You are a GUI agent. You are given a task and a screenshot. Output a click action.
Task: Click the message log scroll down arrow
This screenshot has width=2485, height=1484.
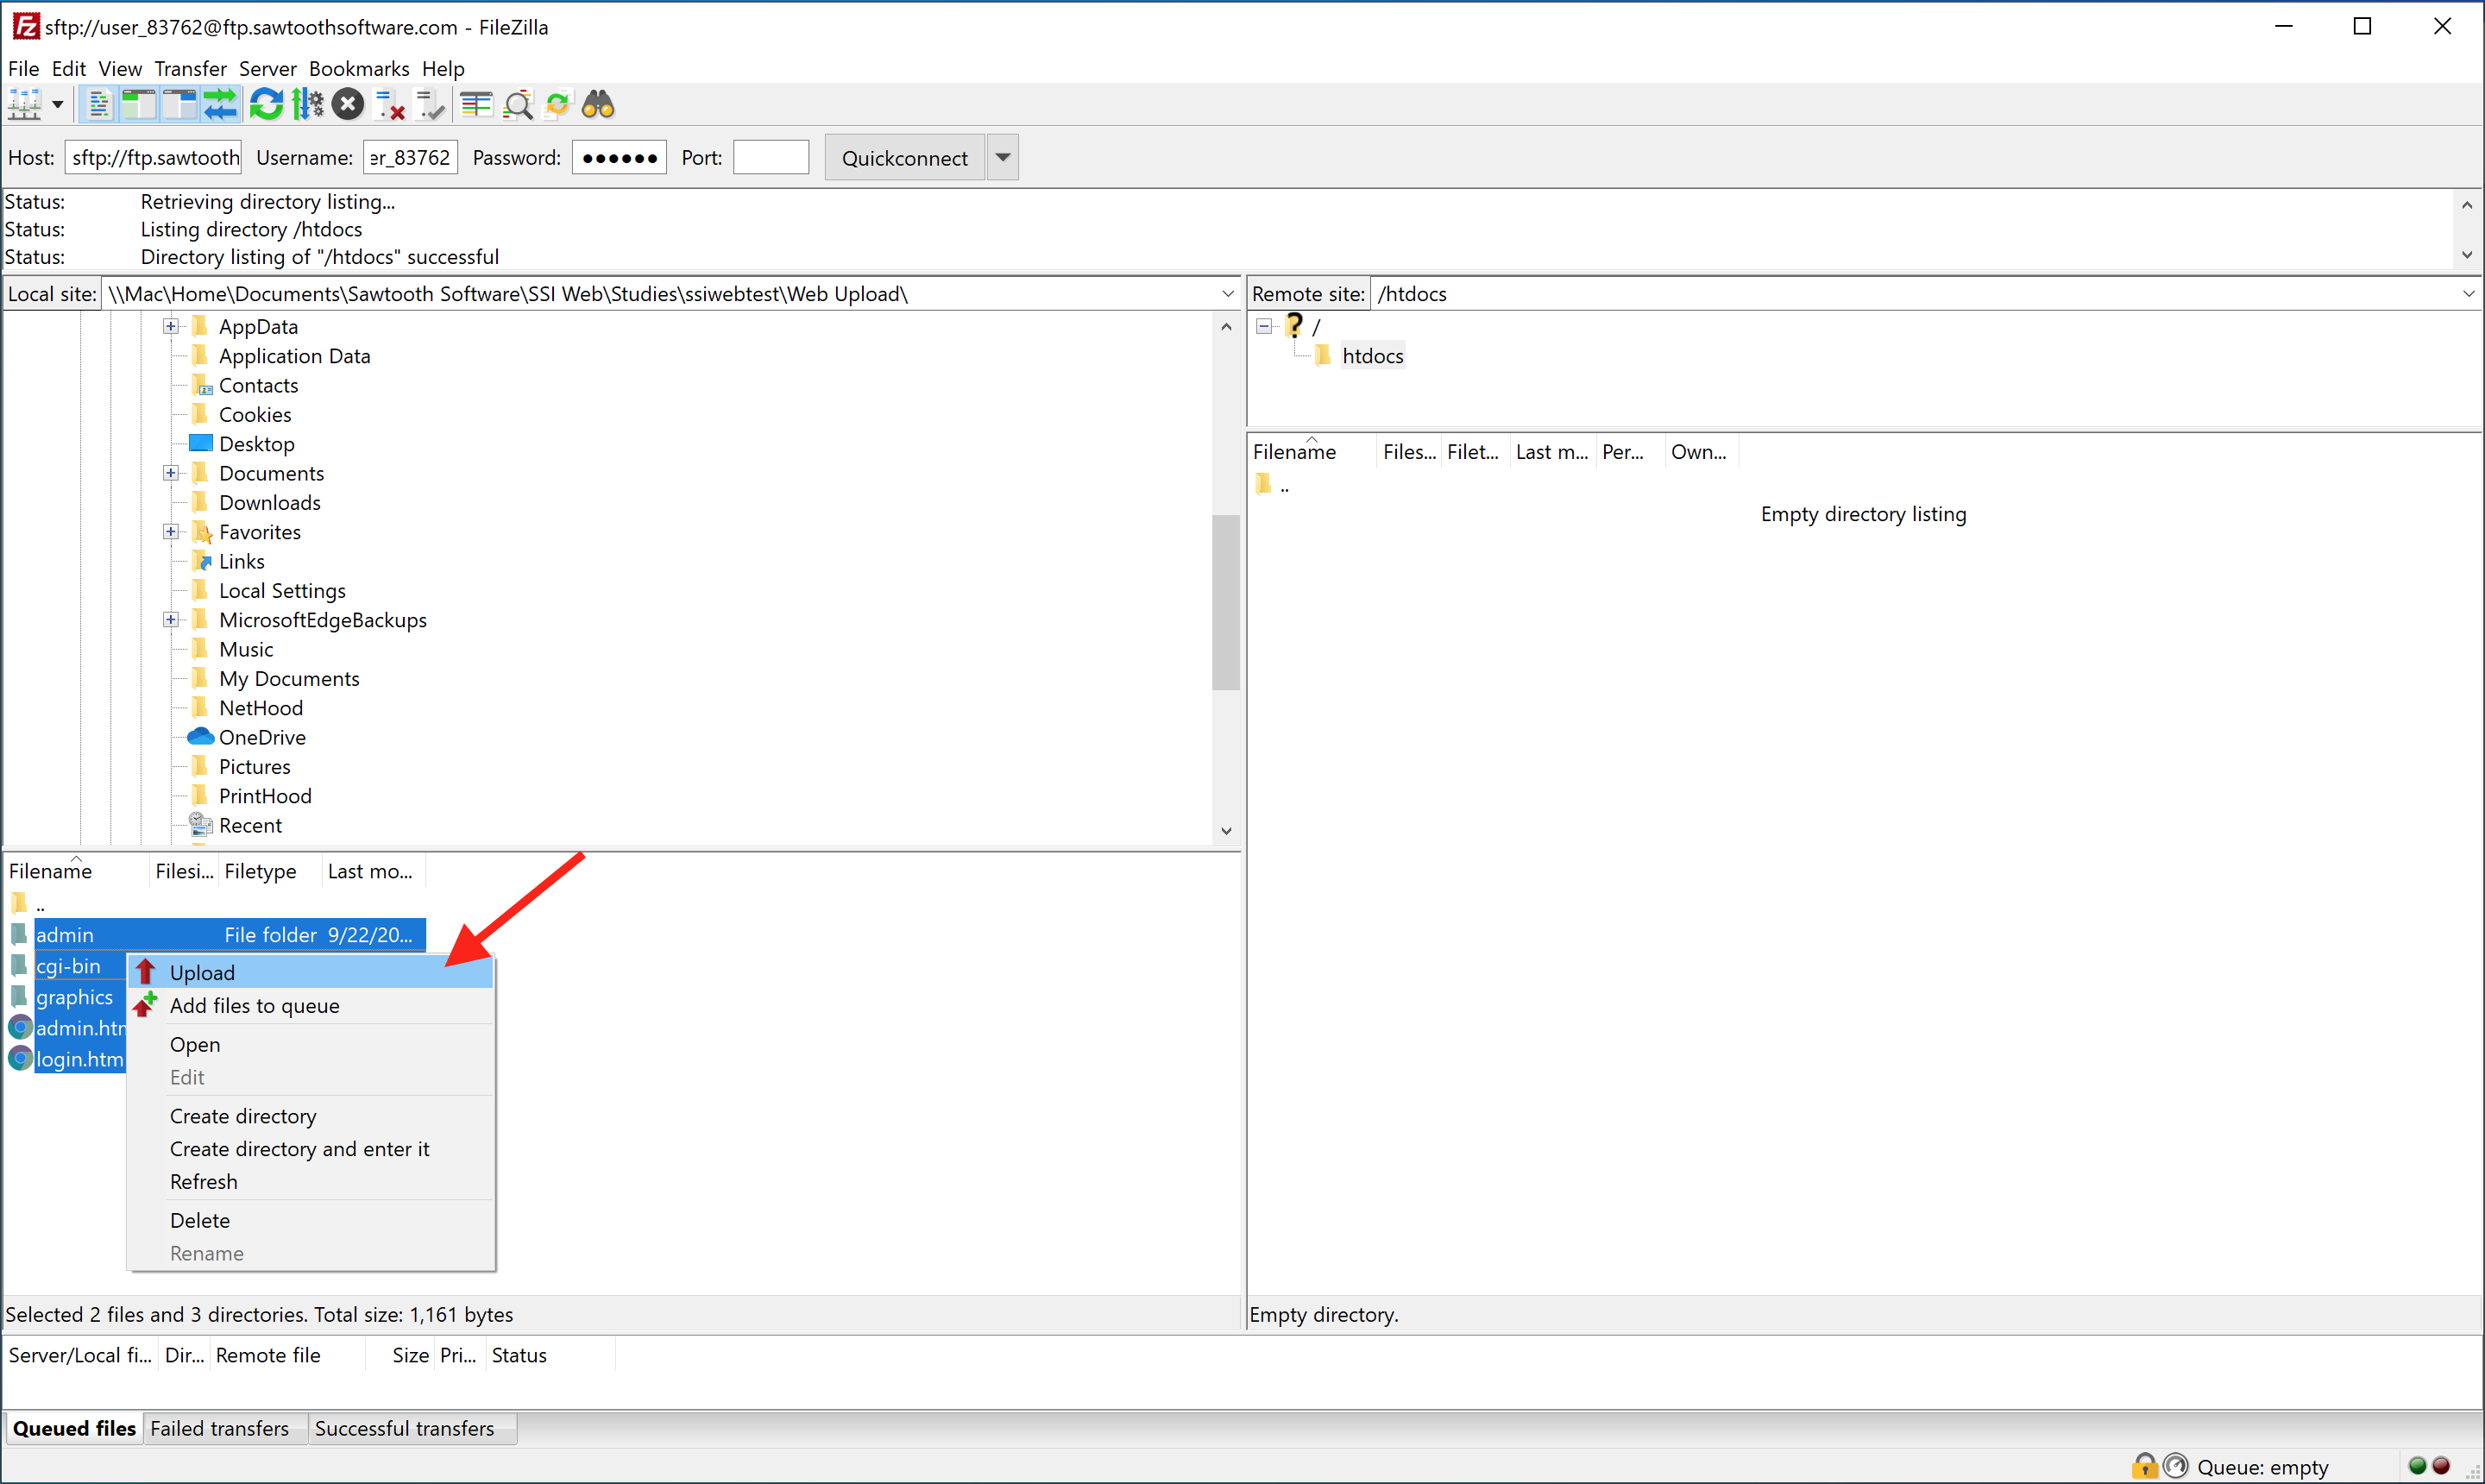(2467, 255)
